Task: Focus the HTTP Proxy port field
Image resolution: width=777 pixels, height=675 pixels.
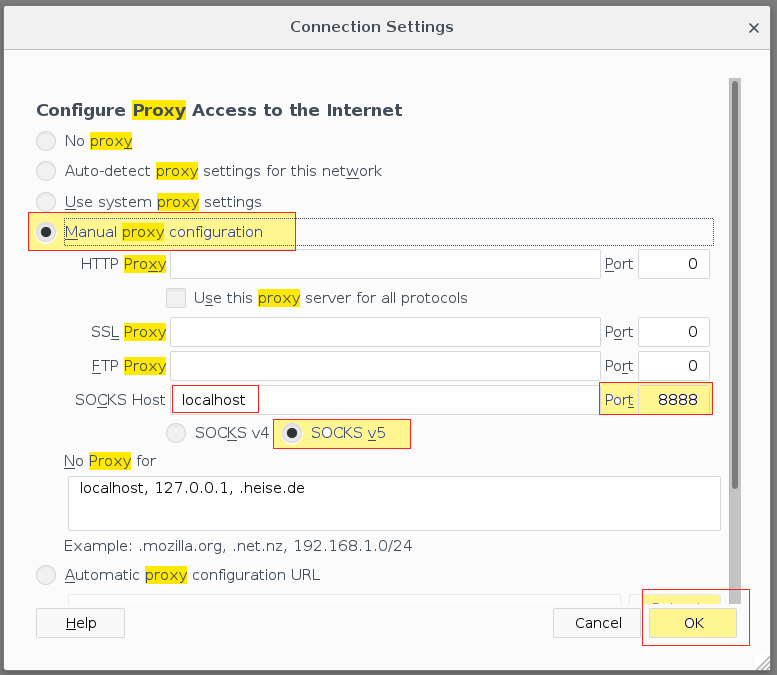Action: (673, 264)
